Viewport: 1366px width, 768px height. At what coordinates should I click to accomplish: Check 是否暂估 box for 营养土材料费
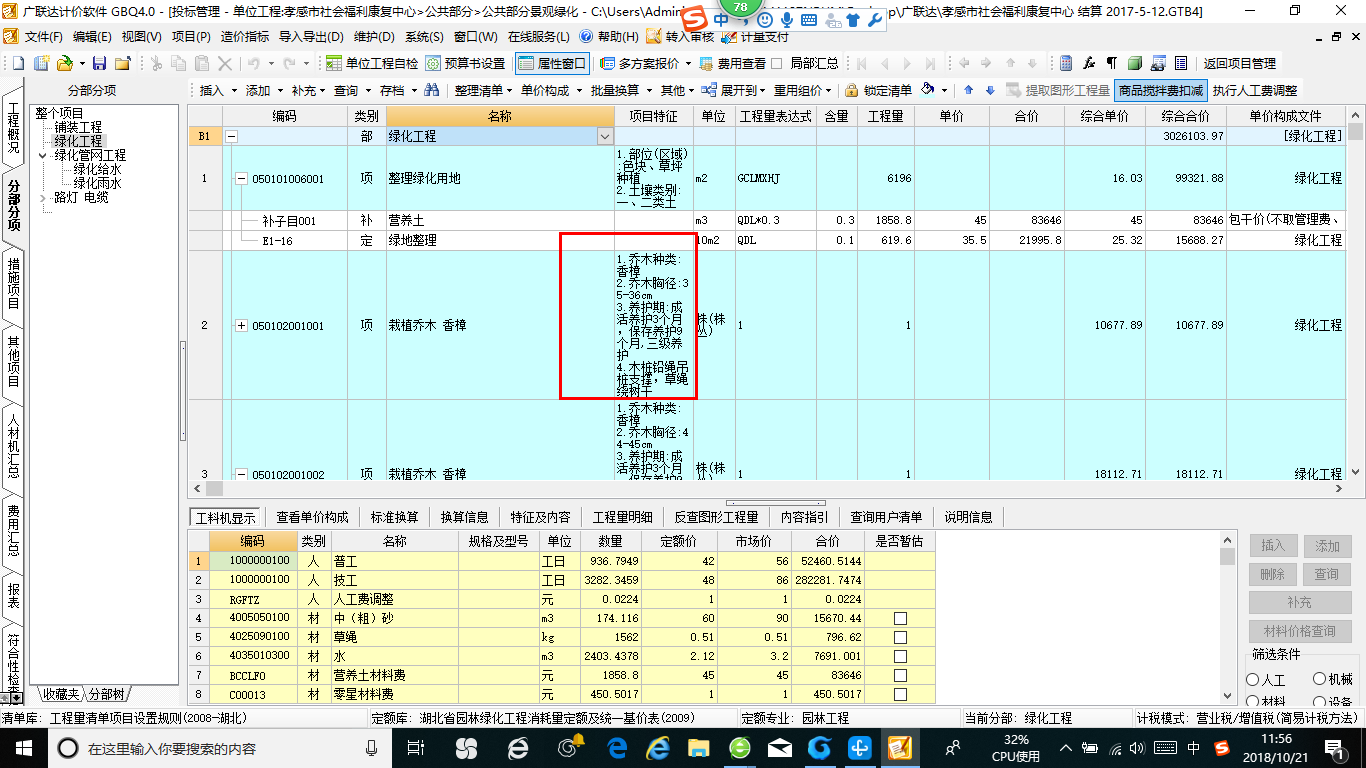(899, 676)
